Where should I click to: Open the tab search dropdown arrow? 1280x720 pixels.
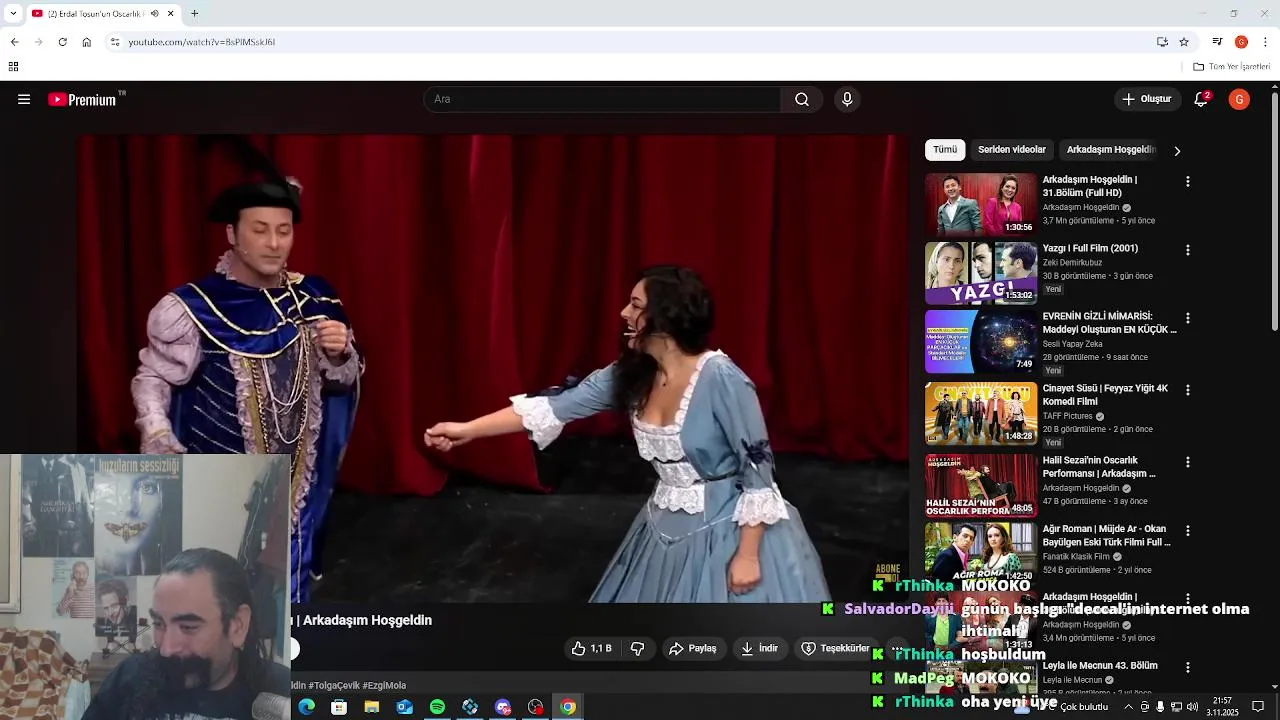click(13, 14)
